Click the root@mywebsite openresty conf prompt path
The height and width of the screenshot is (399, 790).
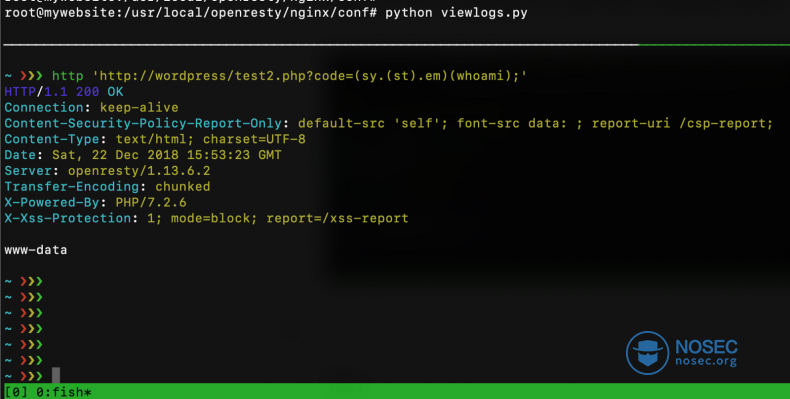[190, 13]
